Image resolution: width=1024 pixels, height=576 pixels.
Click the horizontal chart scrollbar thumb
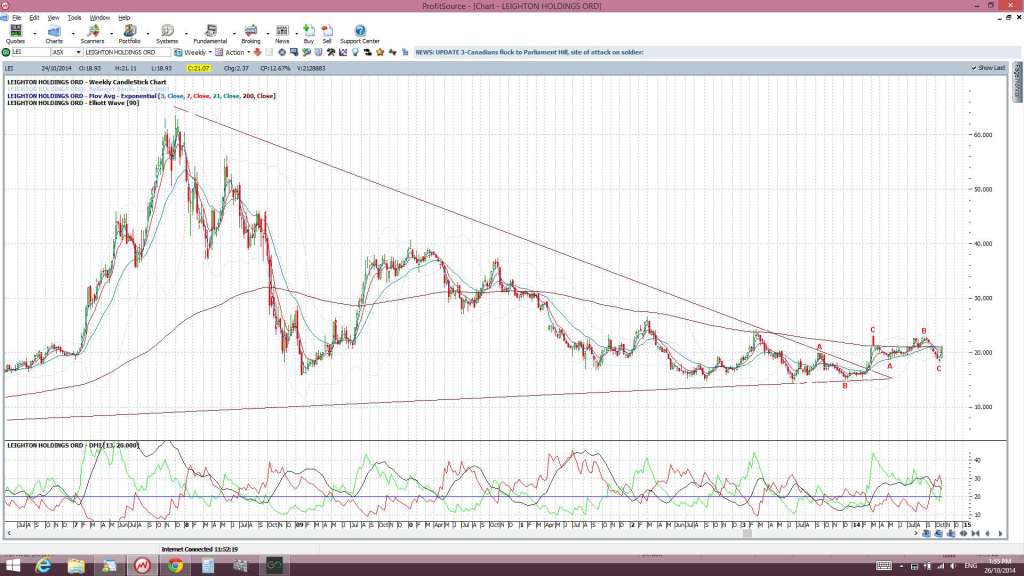(747, 534)
